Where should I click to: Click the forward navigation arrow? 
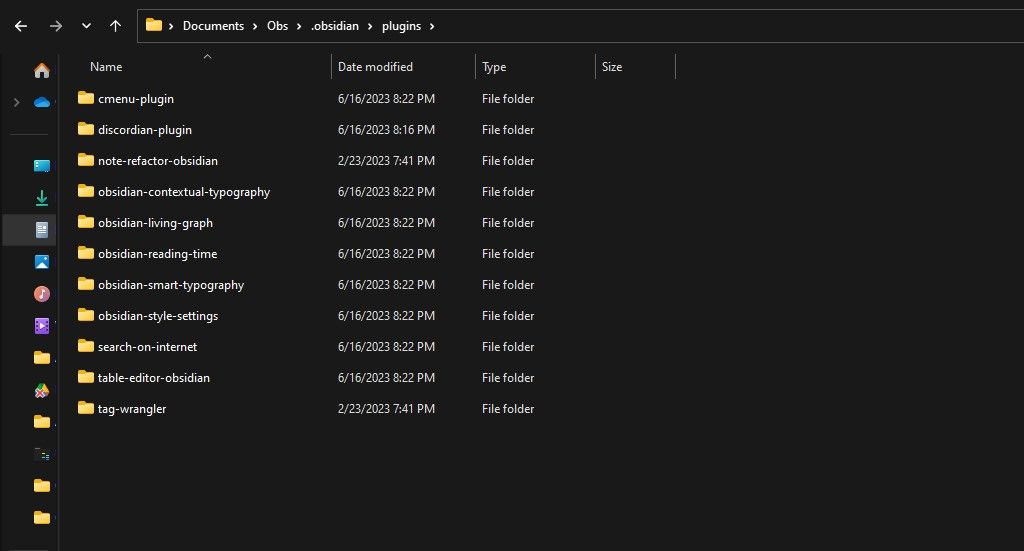[x=56, y=26]
